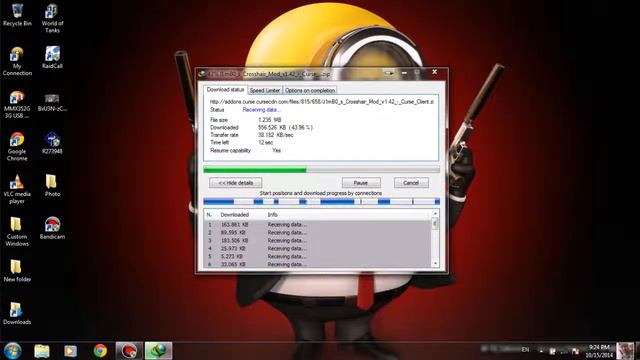Select connection row 6 with 33.065 KB
Viewport: 640px width, 360px height.
[317, 264]
